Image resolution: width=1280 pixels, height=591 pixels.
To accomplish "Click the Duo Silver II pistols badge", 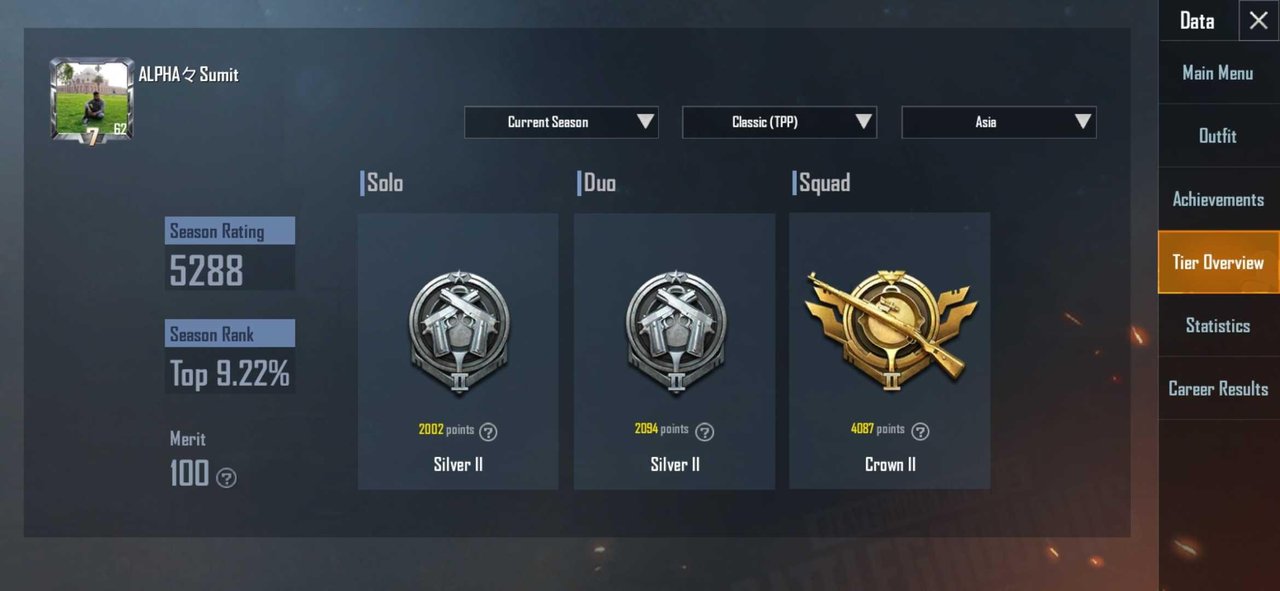I will click(675, 333).
